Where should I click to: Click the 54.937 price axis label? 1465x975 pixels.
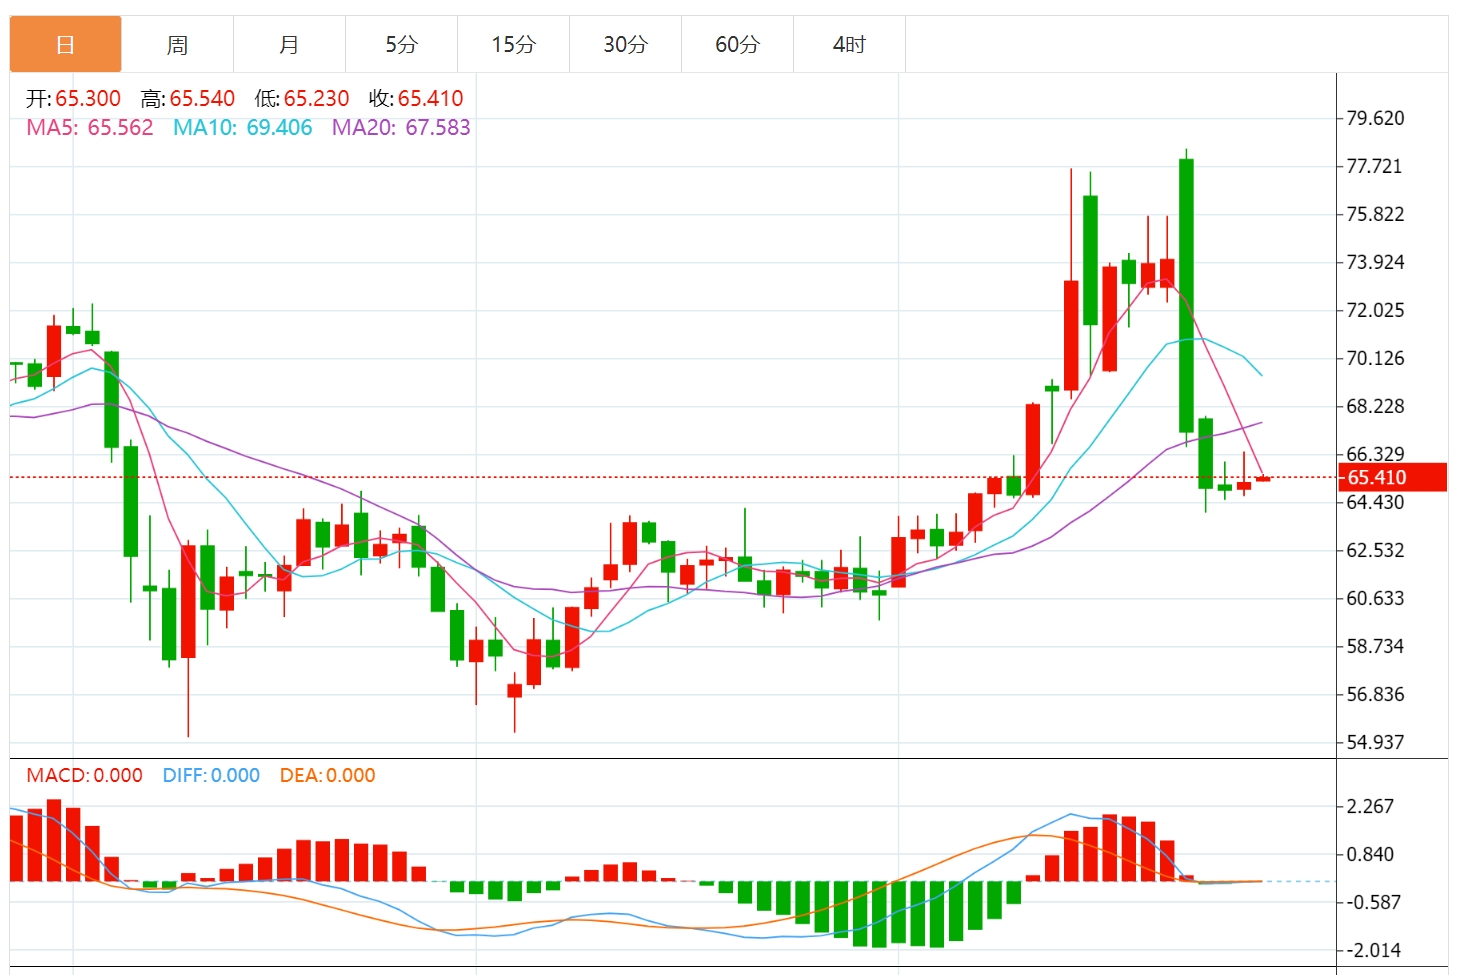1375,742
